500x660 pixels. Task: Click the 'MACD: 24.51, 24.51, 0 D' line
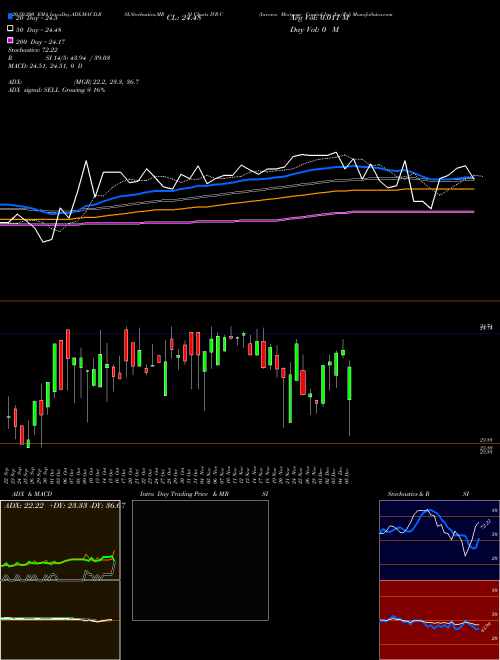point(45,66)
